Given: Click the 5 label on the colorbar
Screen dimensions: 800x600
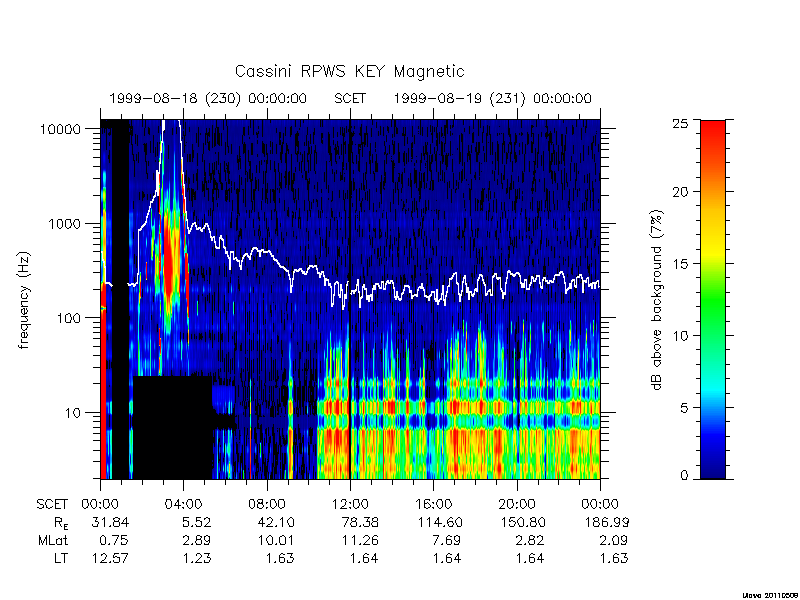Looking at the screenshot, I should coord(684,408).
